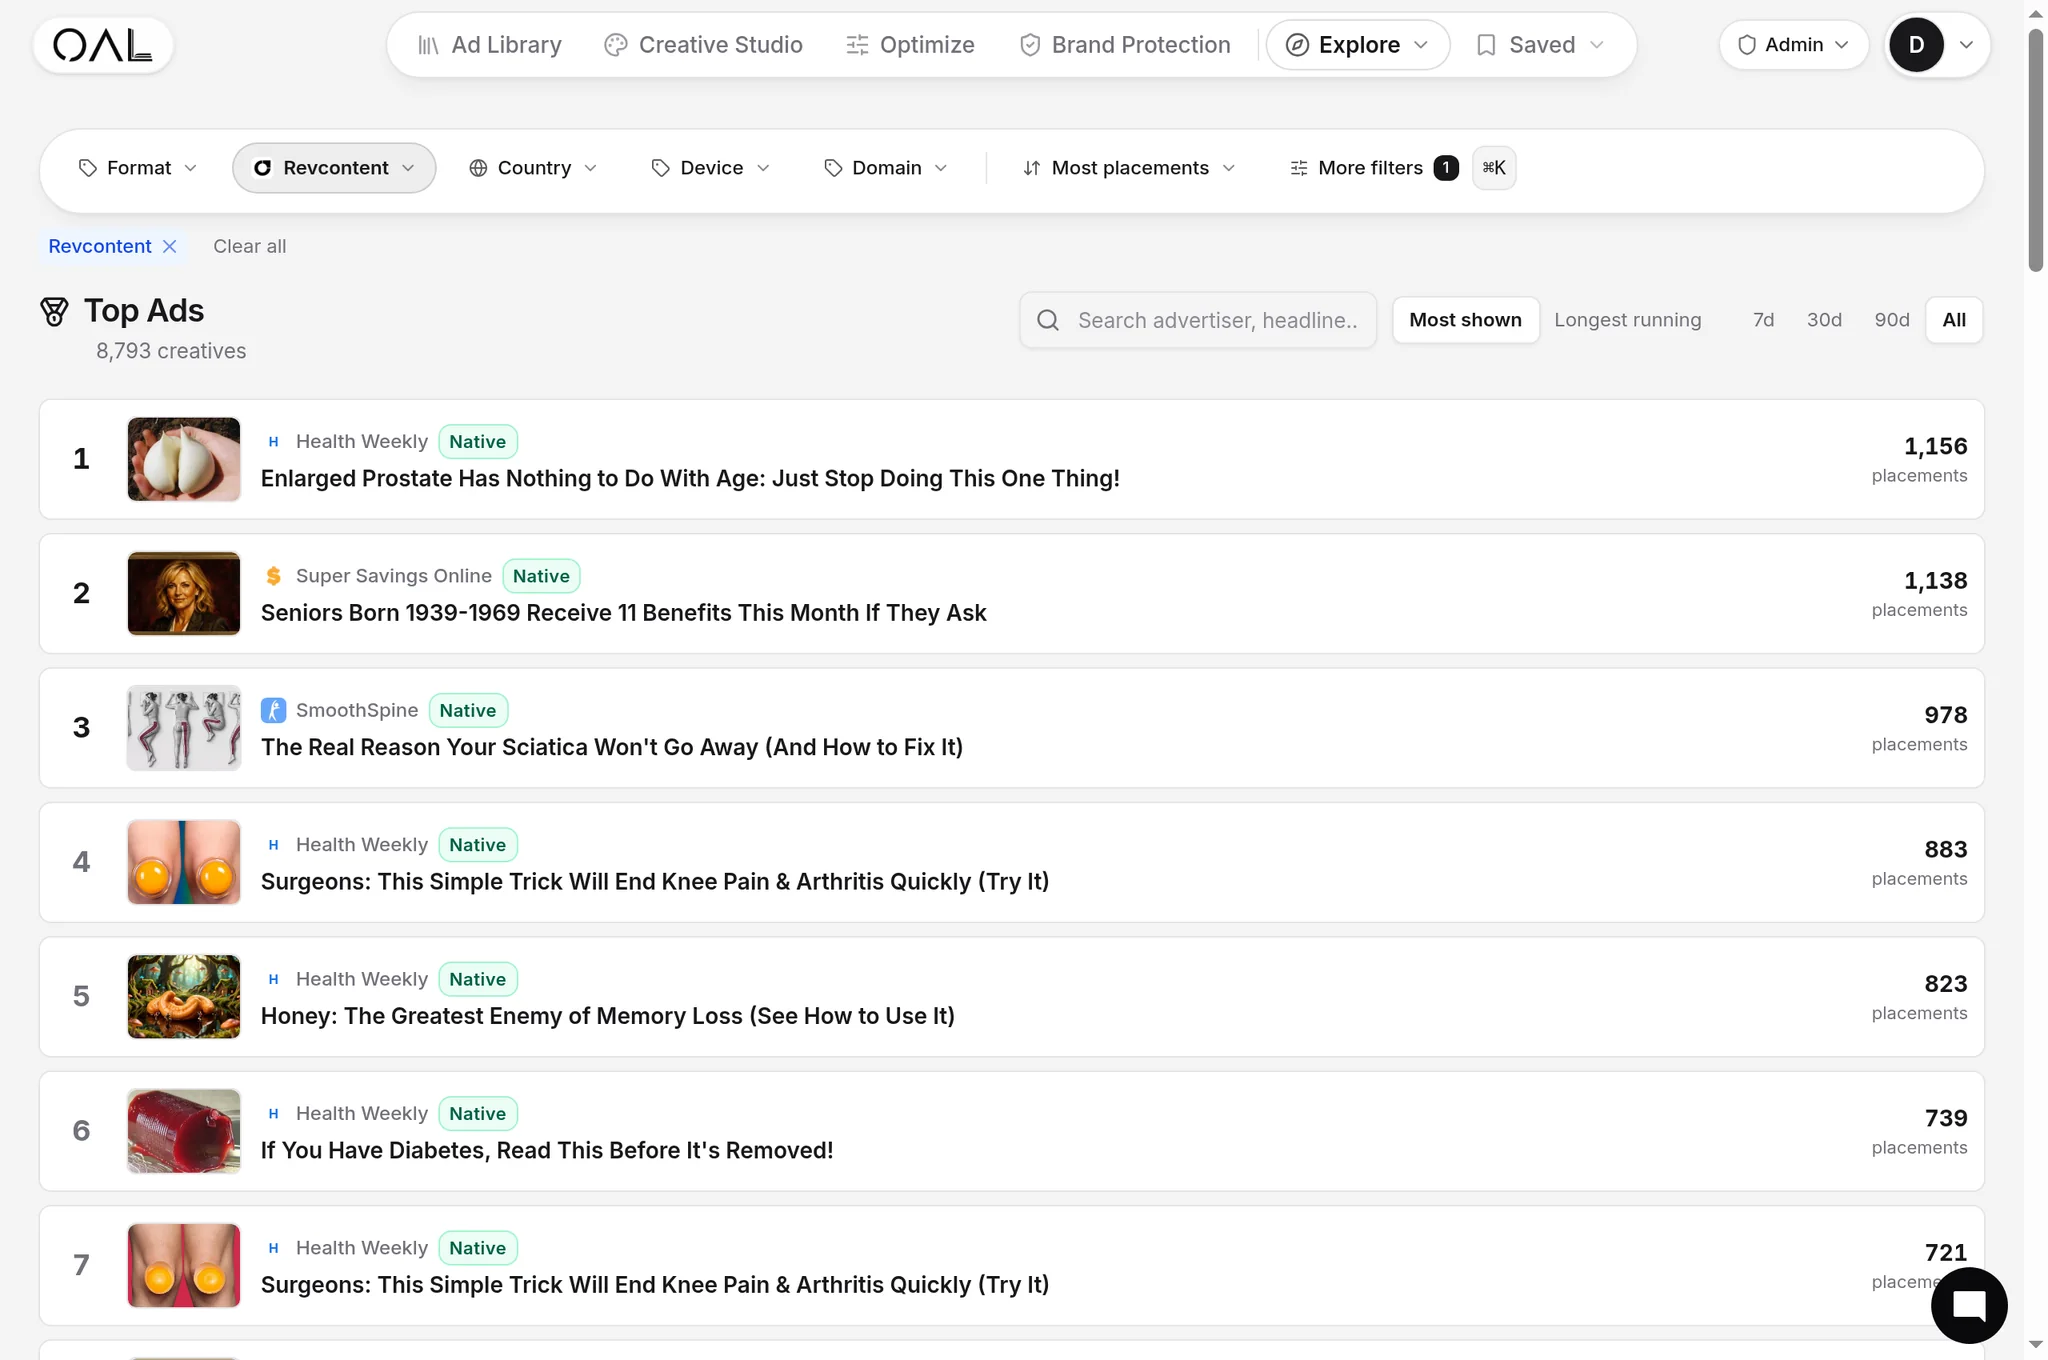Click the OAL logo

click(103, 45)
